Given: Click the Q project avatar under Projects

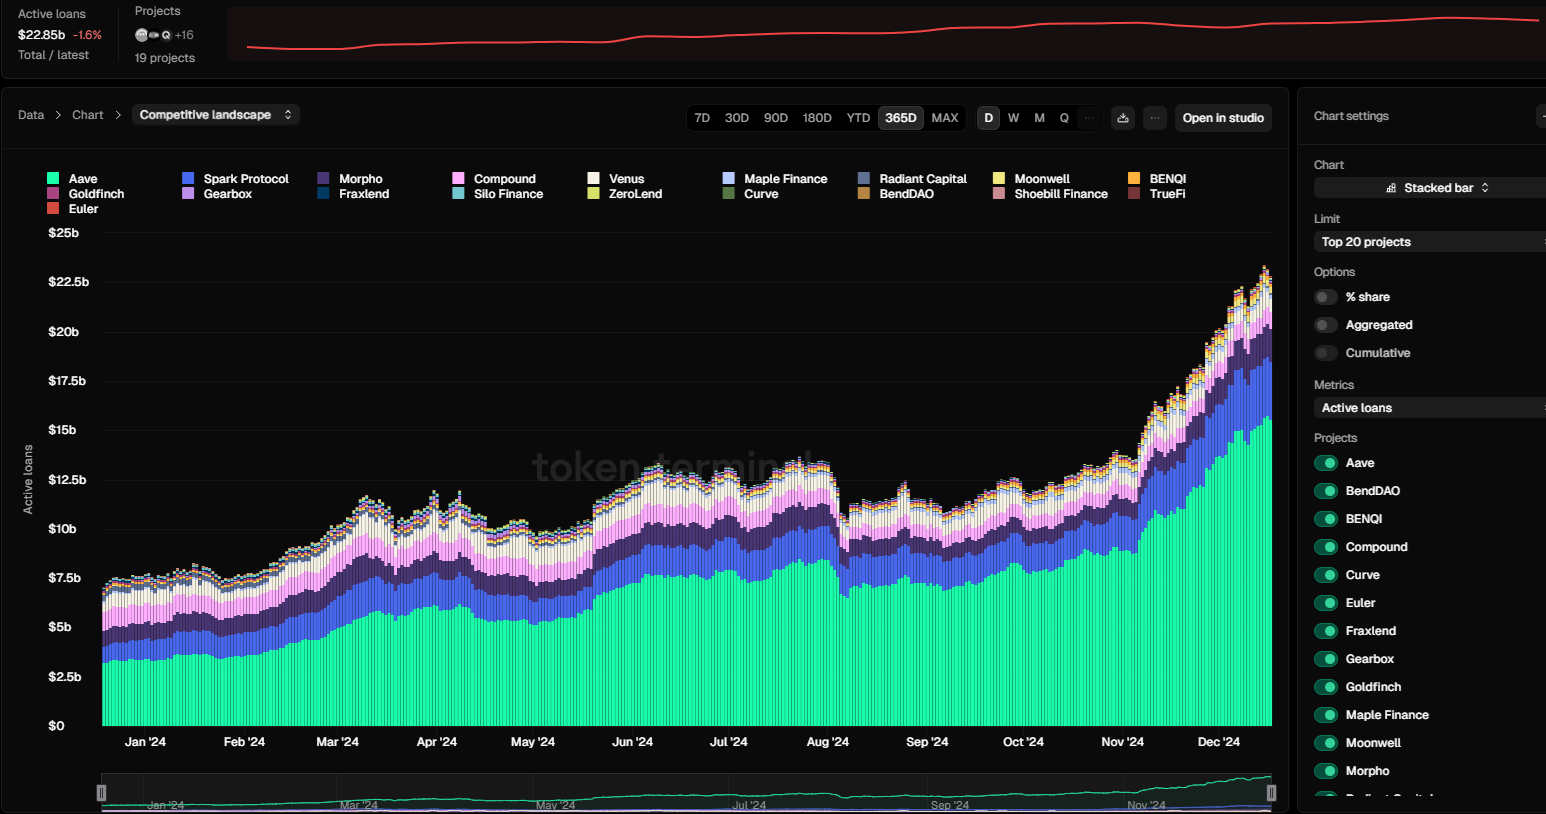Looking at the screenshot, I should (x=166, y=35).
